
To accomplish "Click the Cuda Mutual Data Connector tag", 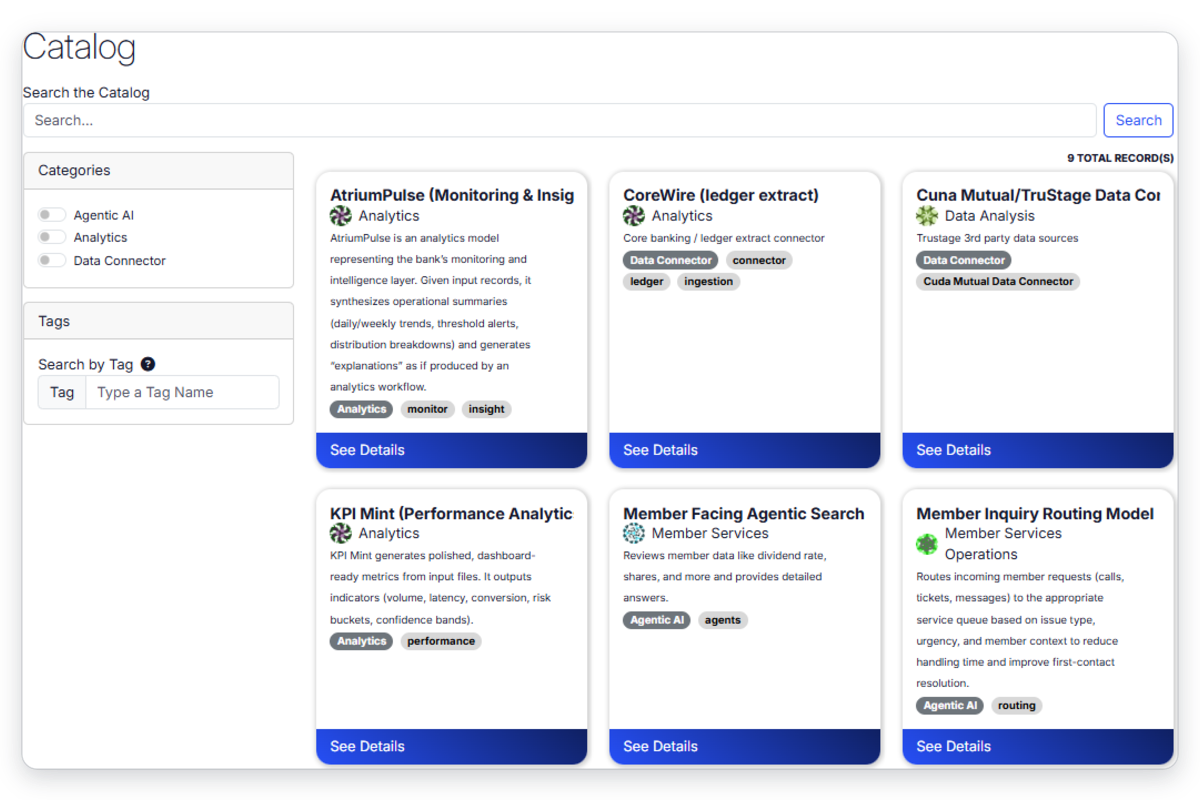I will coord(998,282).
